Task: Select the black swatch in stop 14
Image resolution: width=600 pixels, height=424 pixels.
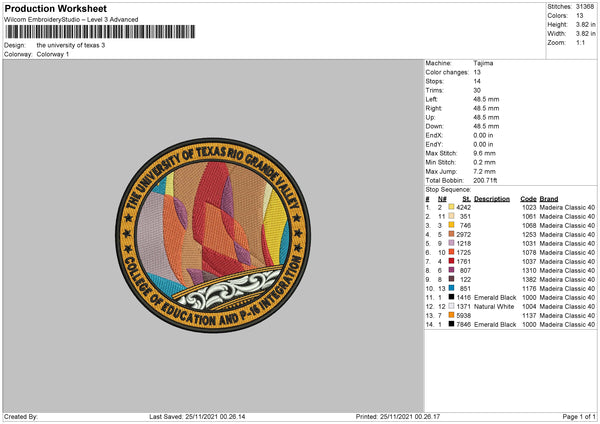Action: click(x=451, y=324)
